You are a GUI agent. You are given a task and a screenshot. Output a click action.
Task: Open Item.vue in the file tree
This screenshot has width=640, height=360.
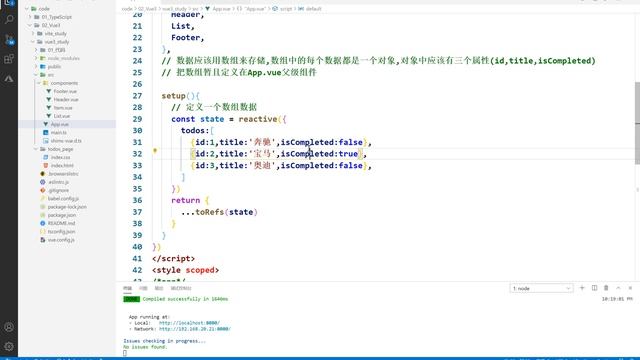[63, 108]
